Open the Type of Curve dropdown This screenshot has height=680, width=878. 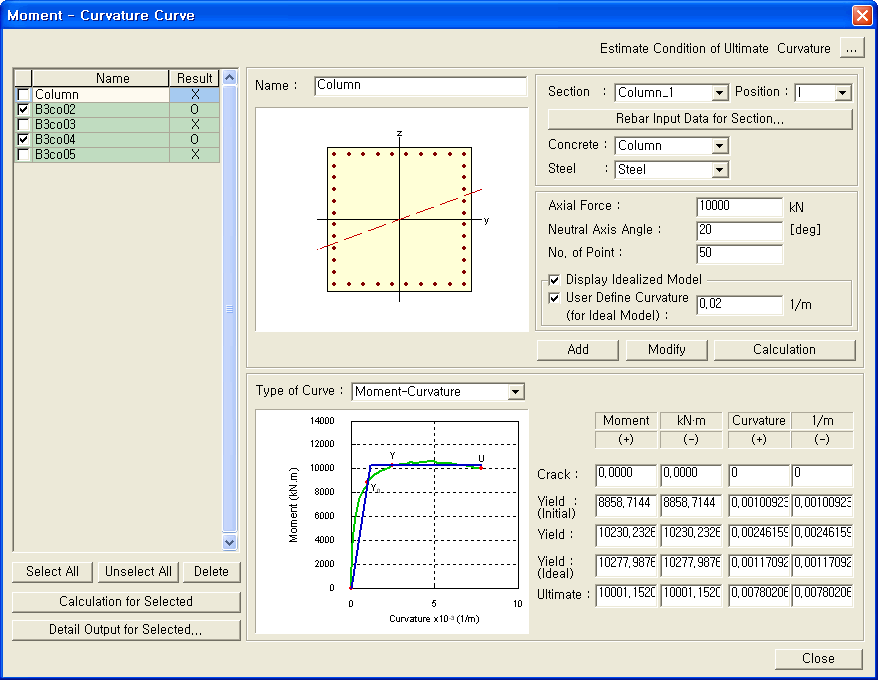515,392
